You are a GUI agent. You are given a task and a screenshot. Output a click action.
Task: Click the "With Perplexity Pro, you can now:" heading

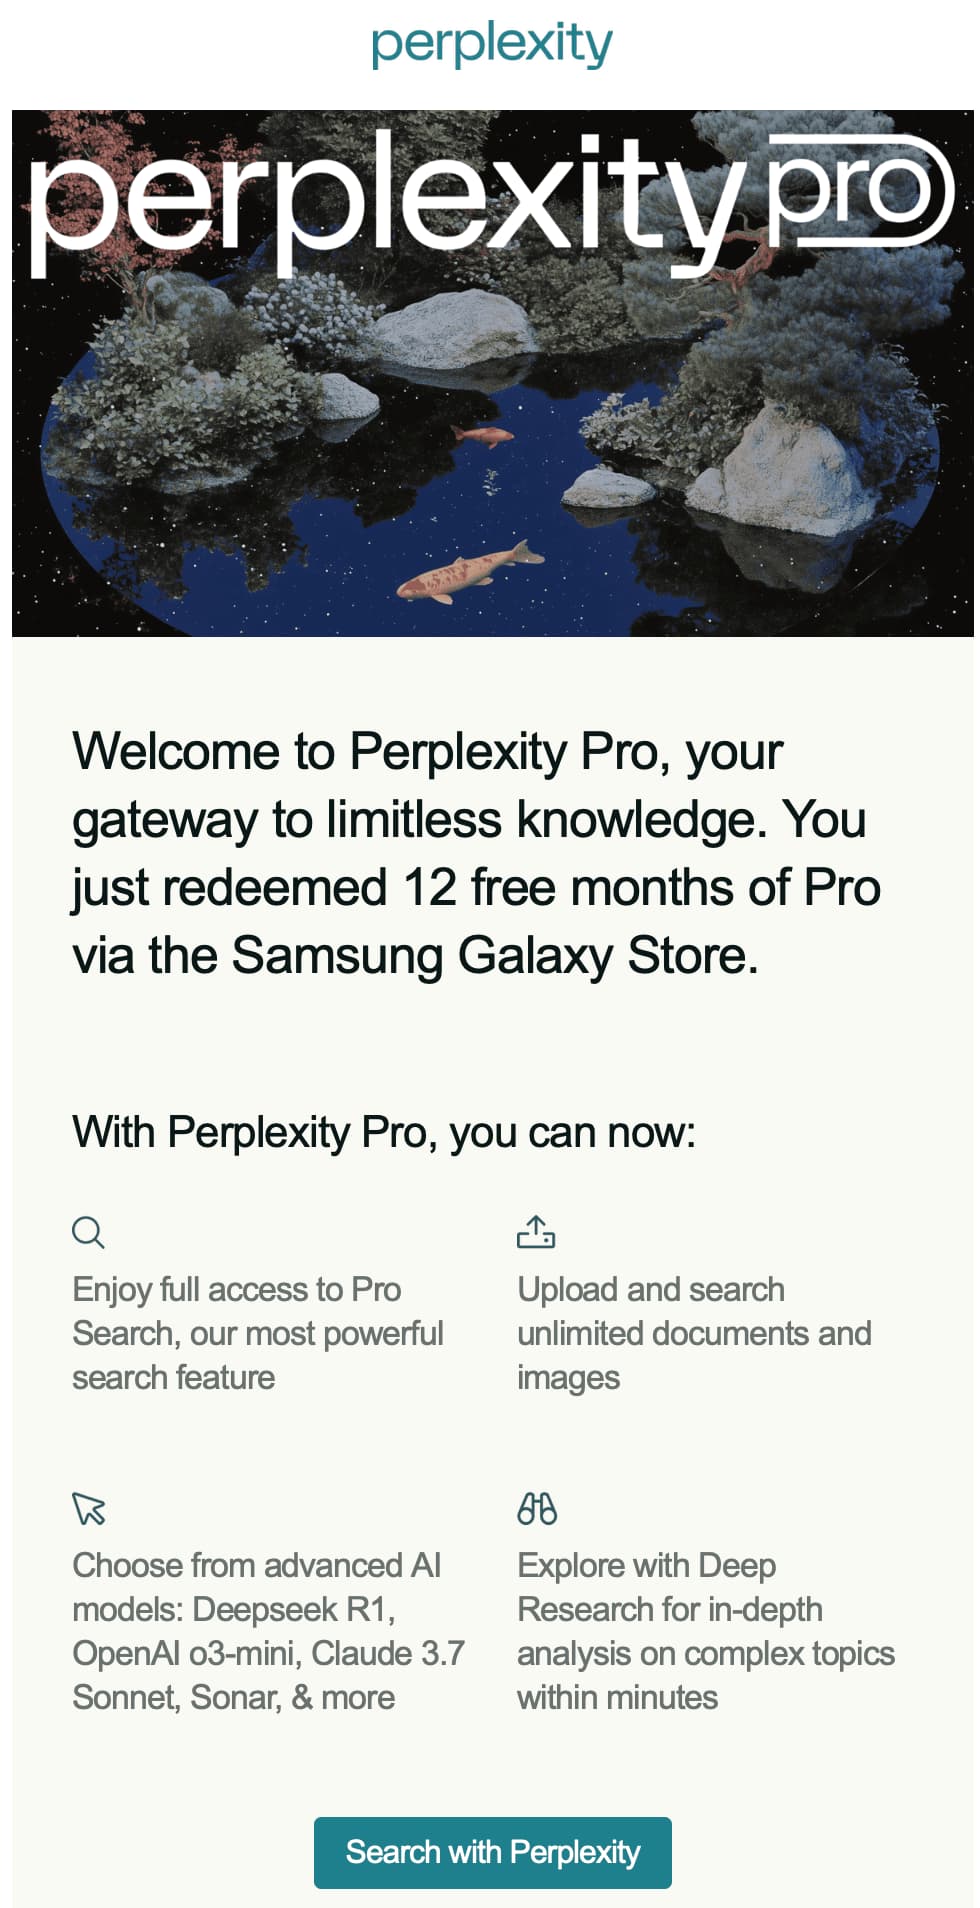point(384,1133)
